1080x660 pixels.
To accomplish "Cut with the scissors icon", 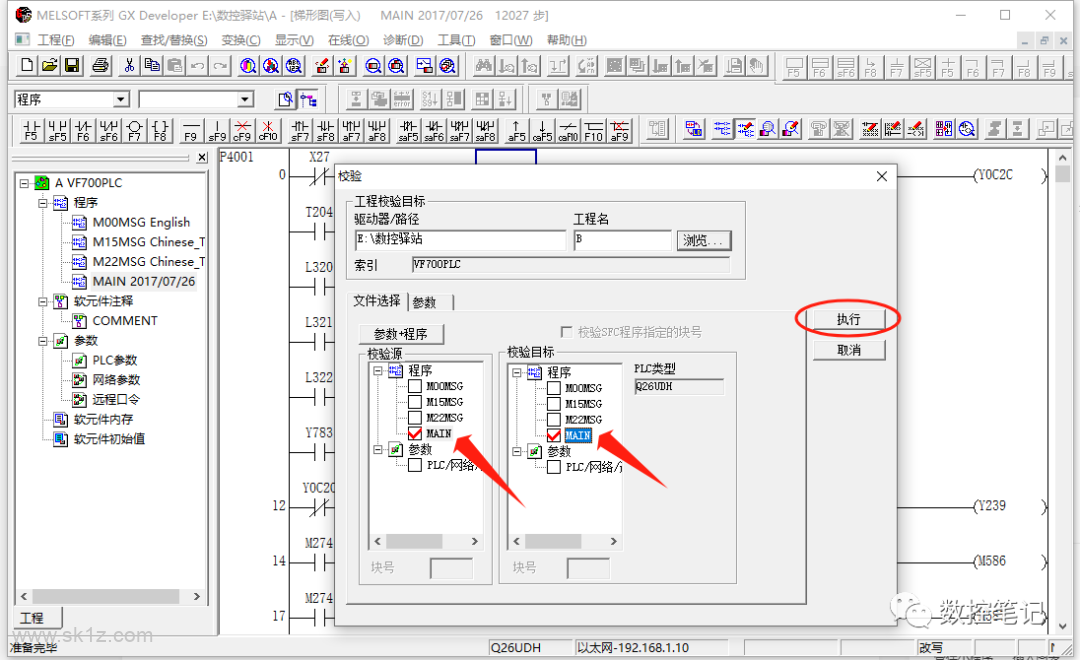I will (x=129, y=65).
